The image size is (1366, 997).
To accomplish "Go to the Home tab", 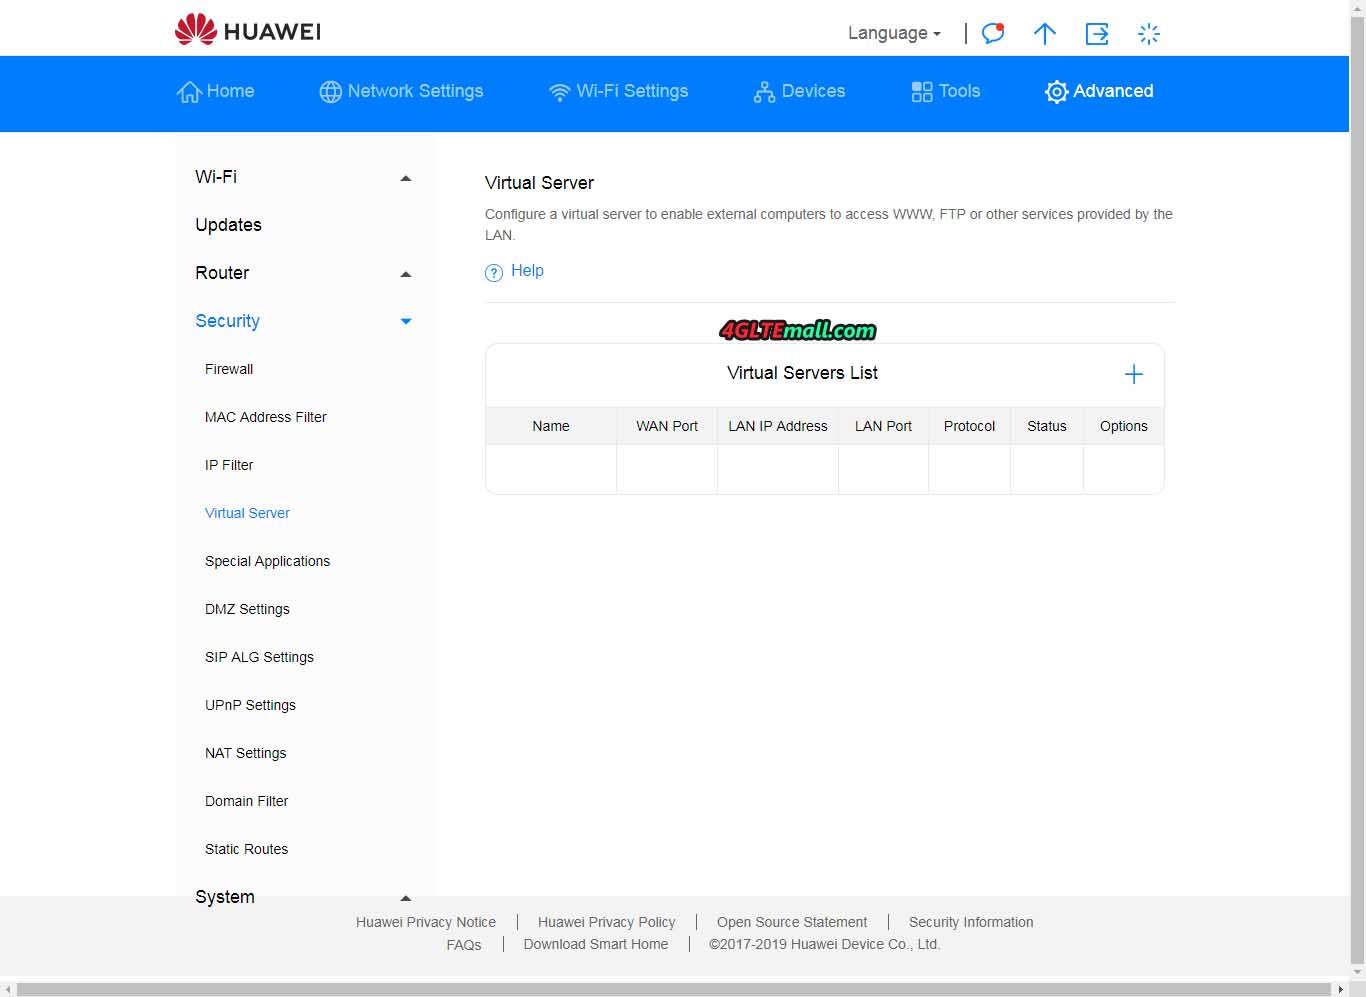I will (x=216, y=91).
